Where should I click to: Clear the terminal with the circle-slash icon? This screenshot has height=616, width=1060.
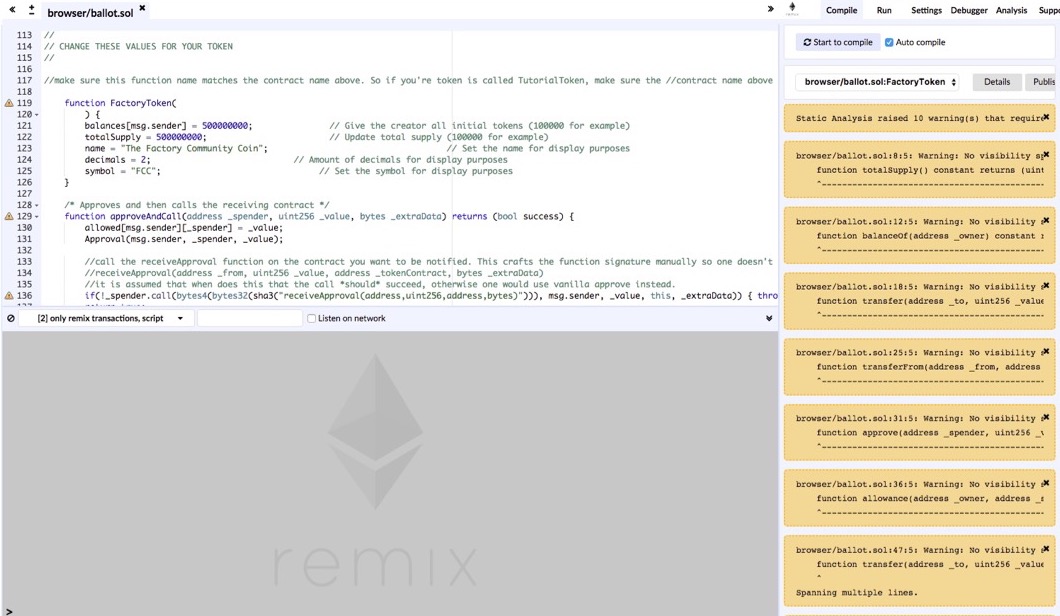11,318
